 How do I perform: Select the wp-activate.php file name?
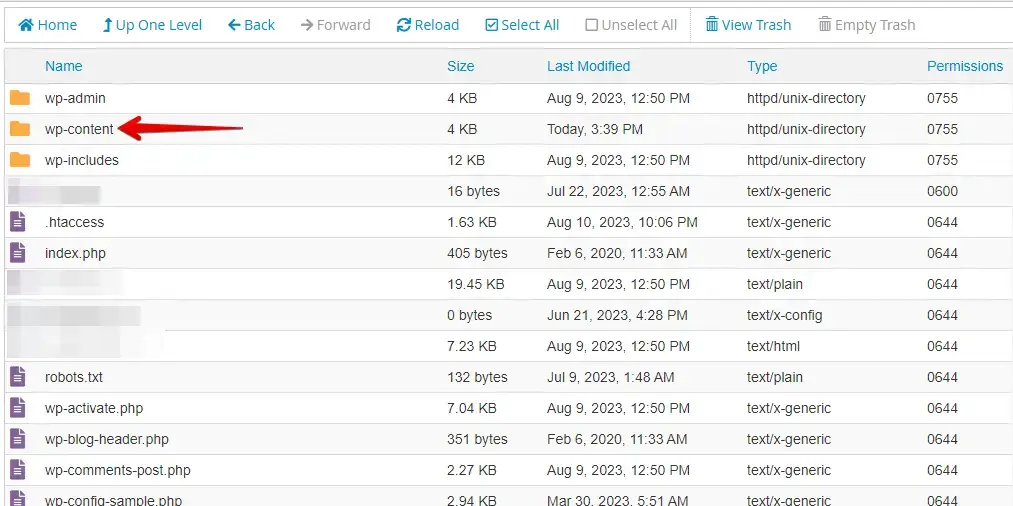pyautogui.click(x=94, y=408)
